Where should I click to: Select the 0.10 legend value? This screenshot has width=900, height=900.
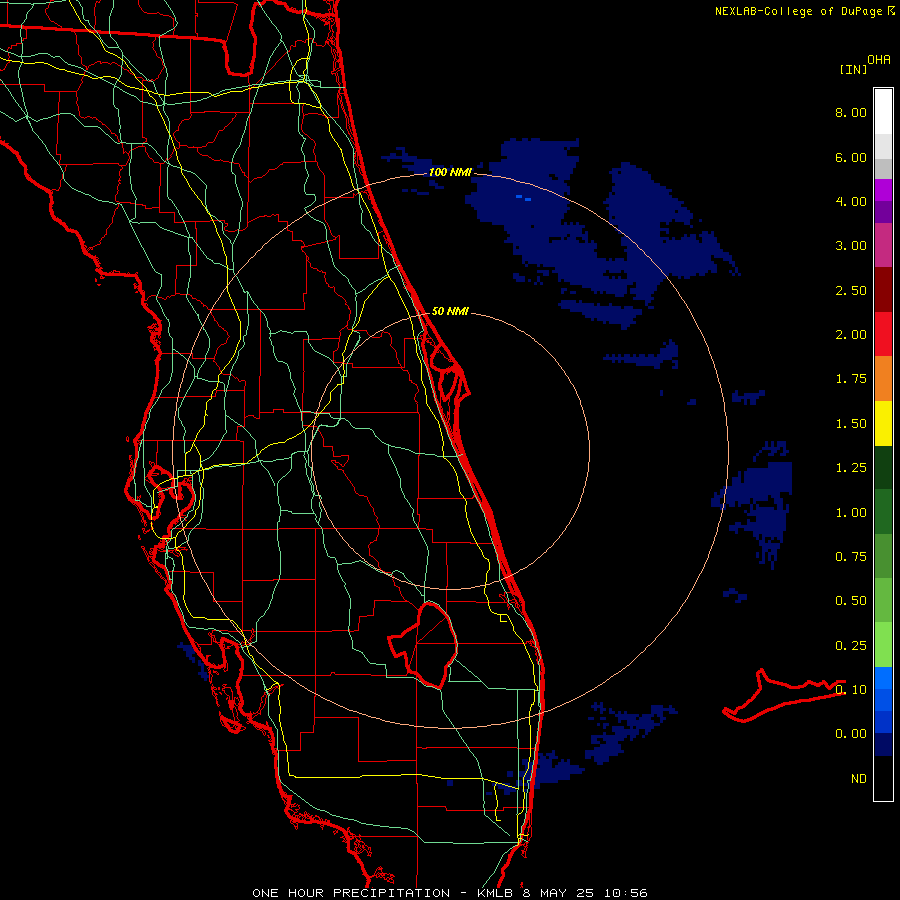[x=851, y=690]
